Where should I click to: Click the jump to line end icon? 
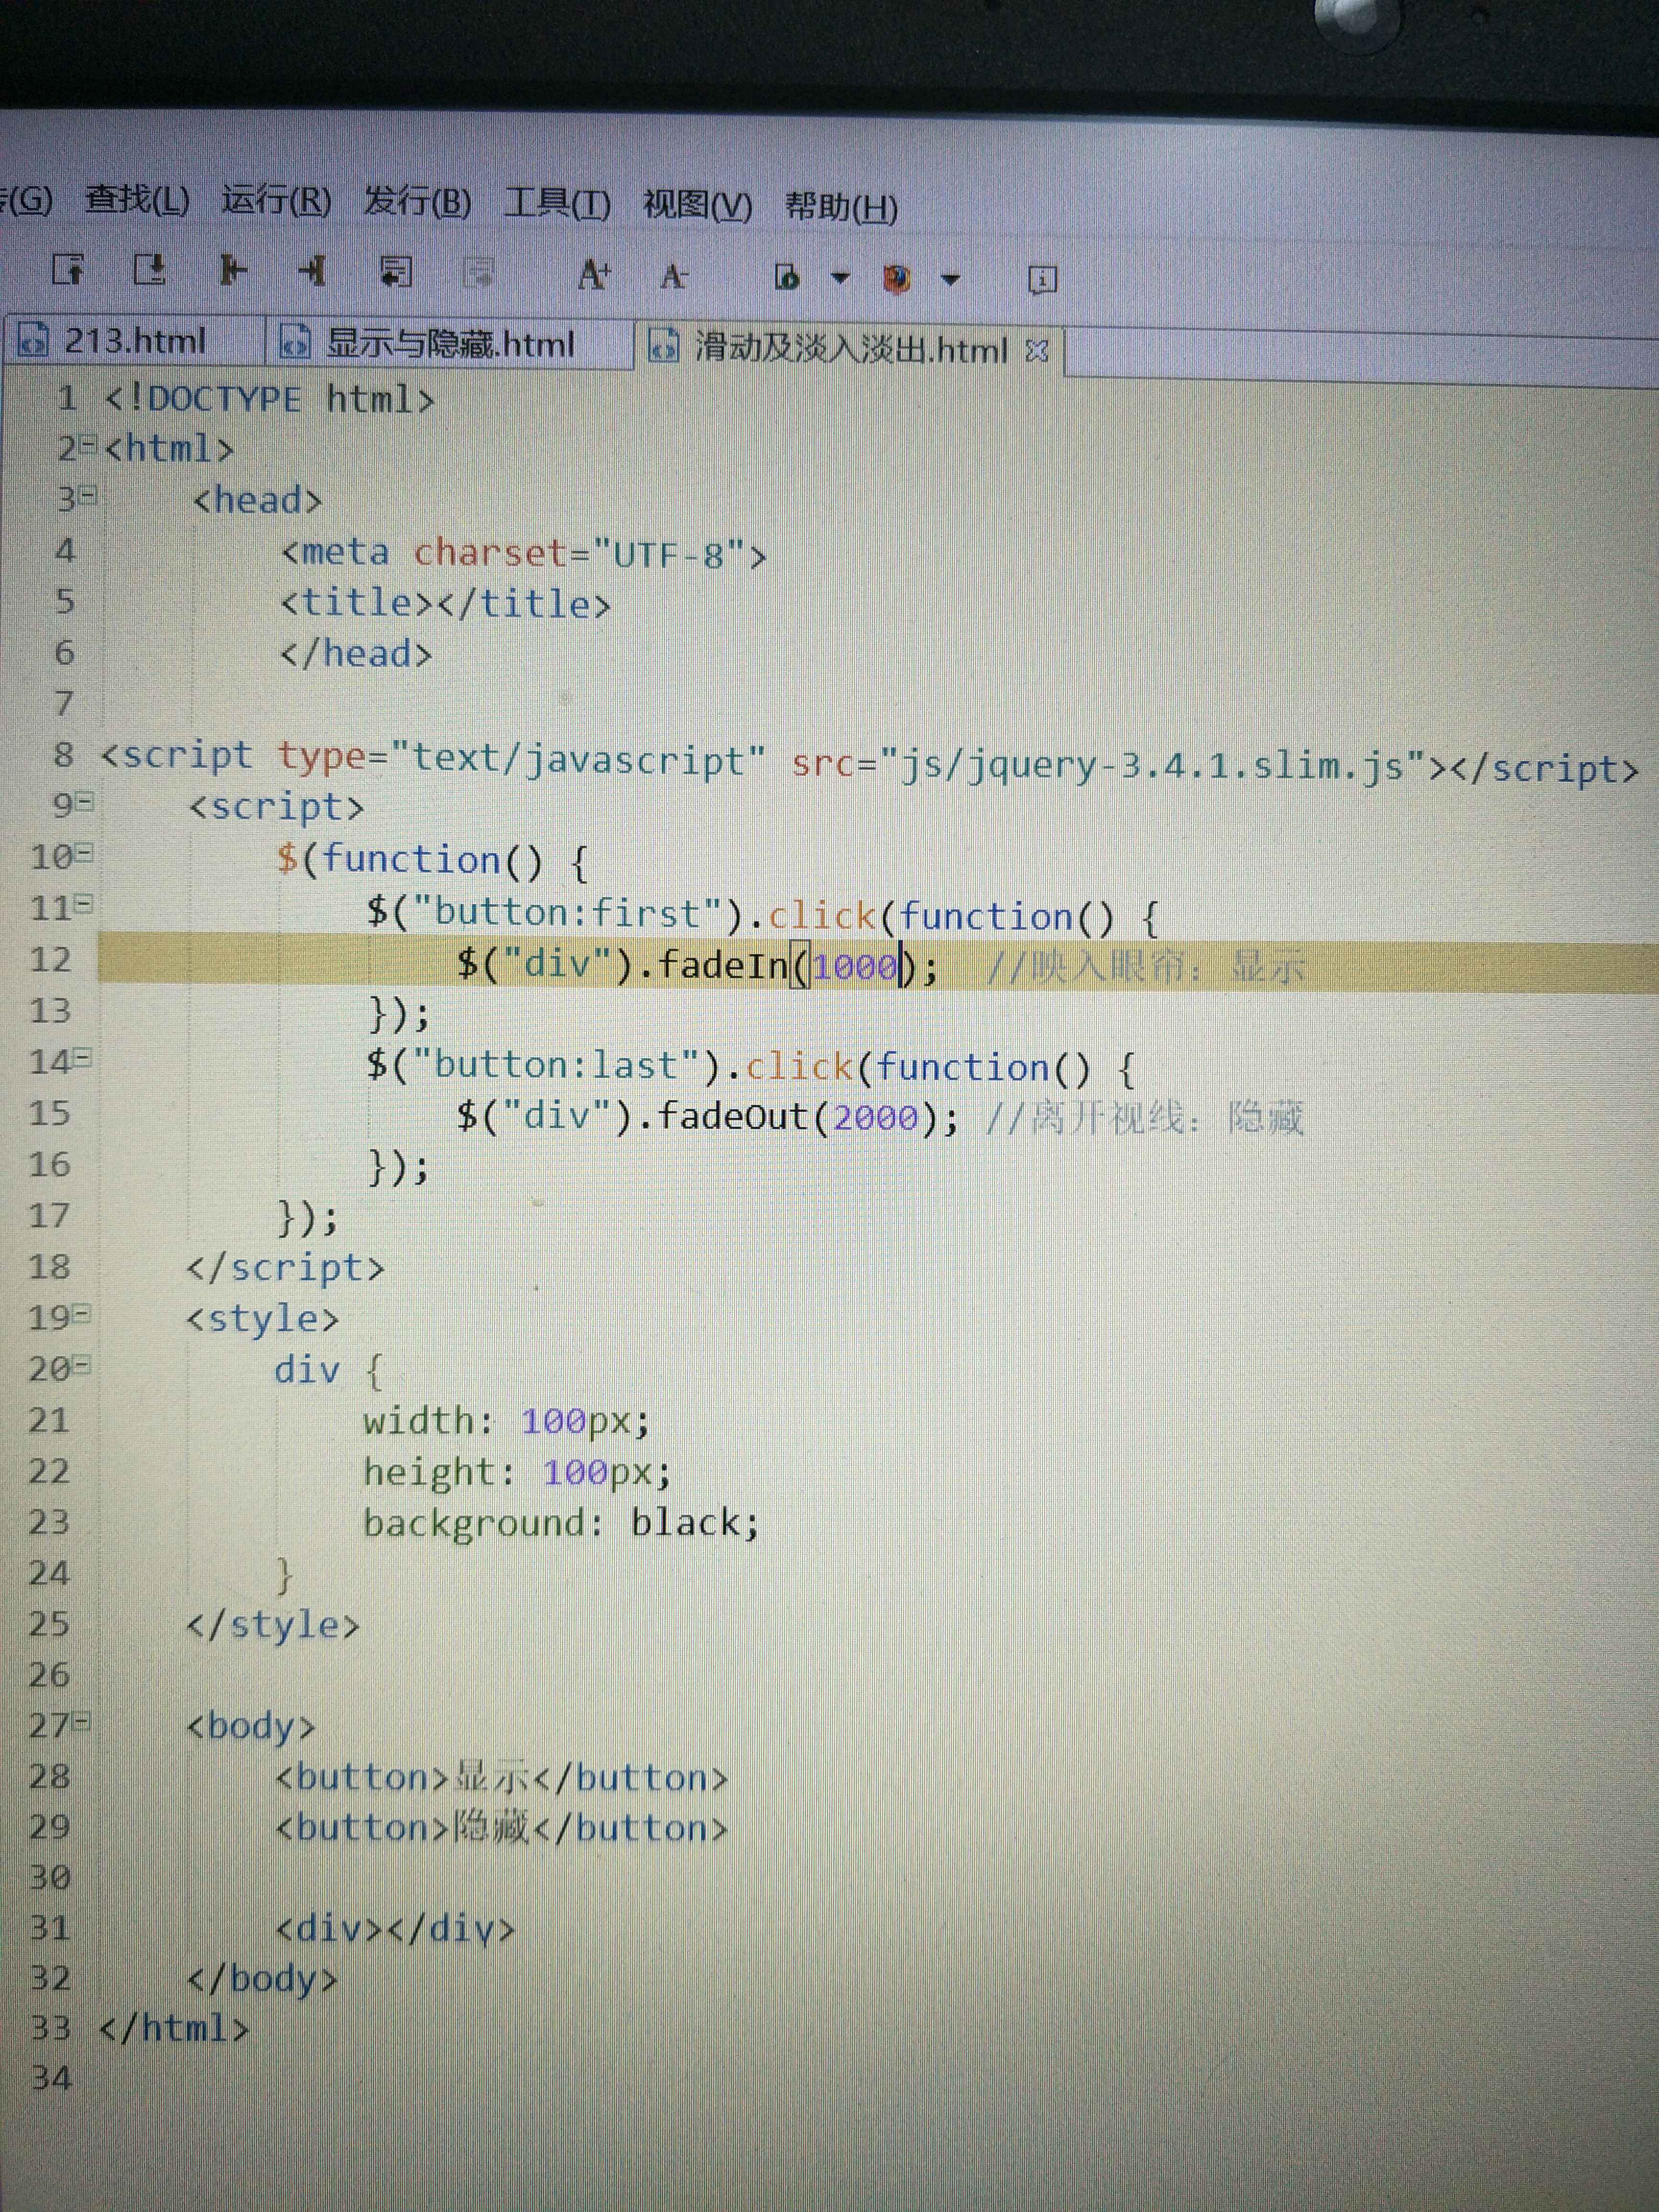coord(312,271)
